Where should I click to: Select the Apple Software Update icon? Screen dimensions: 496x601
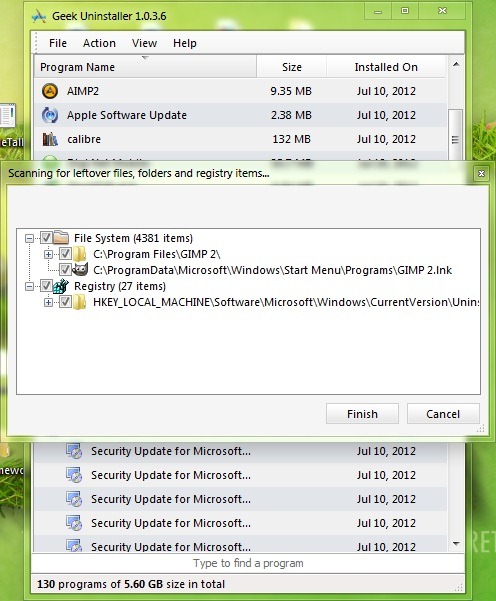(50, 115)
